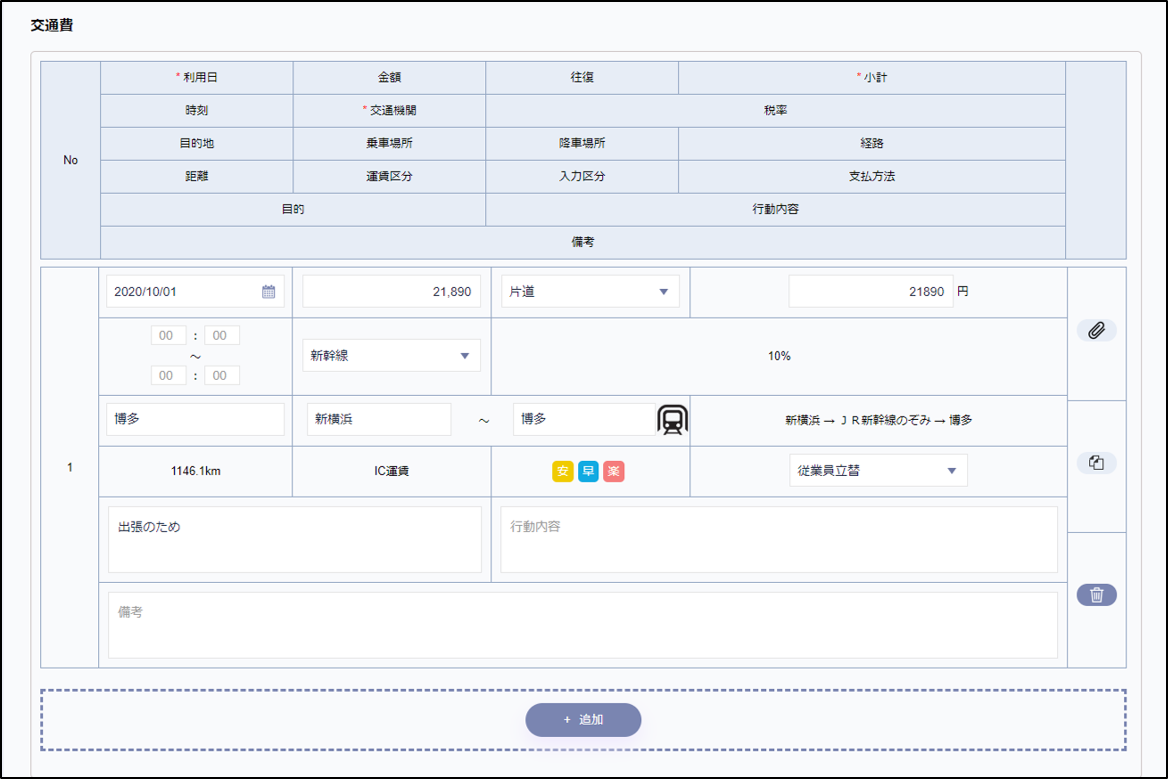The image size is (1168, 779).
Task: Open the calendar date picker icon
Action: pos(268,292)
